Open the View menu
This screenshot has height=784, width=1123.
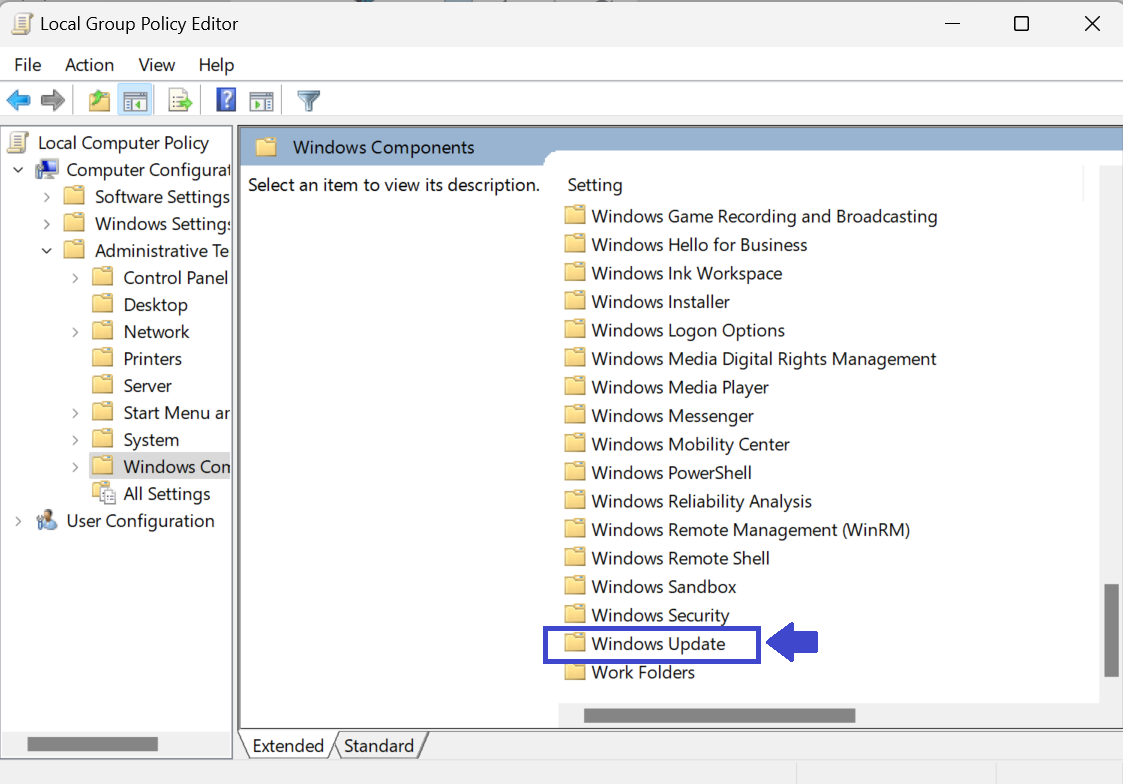click(x=156, y=65)
